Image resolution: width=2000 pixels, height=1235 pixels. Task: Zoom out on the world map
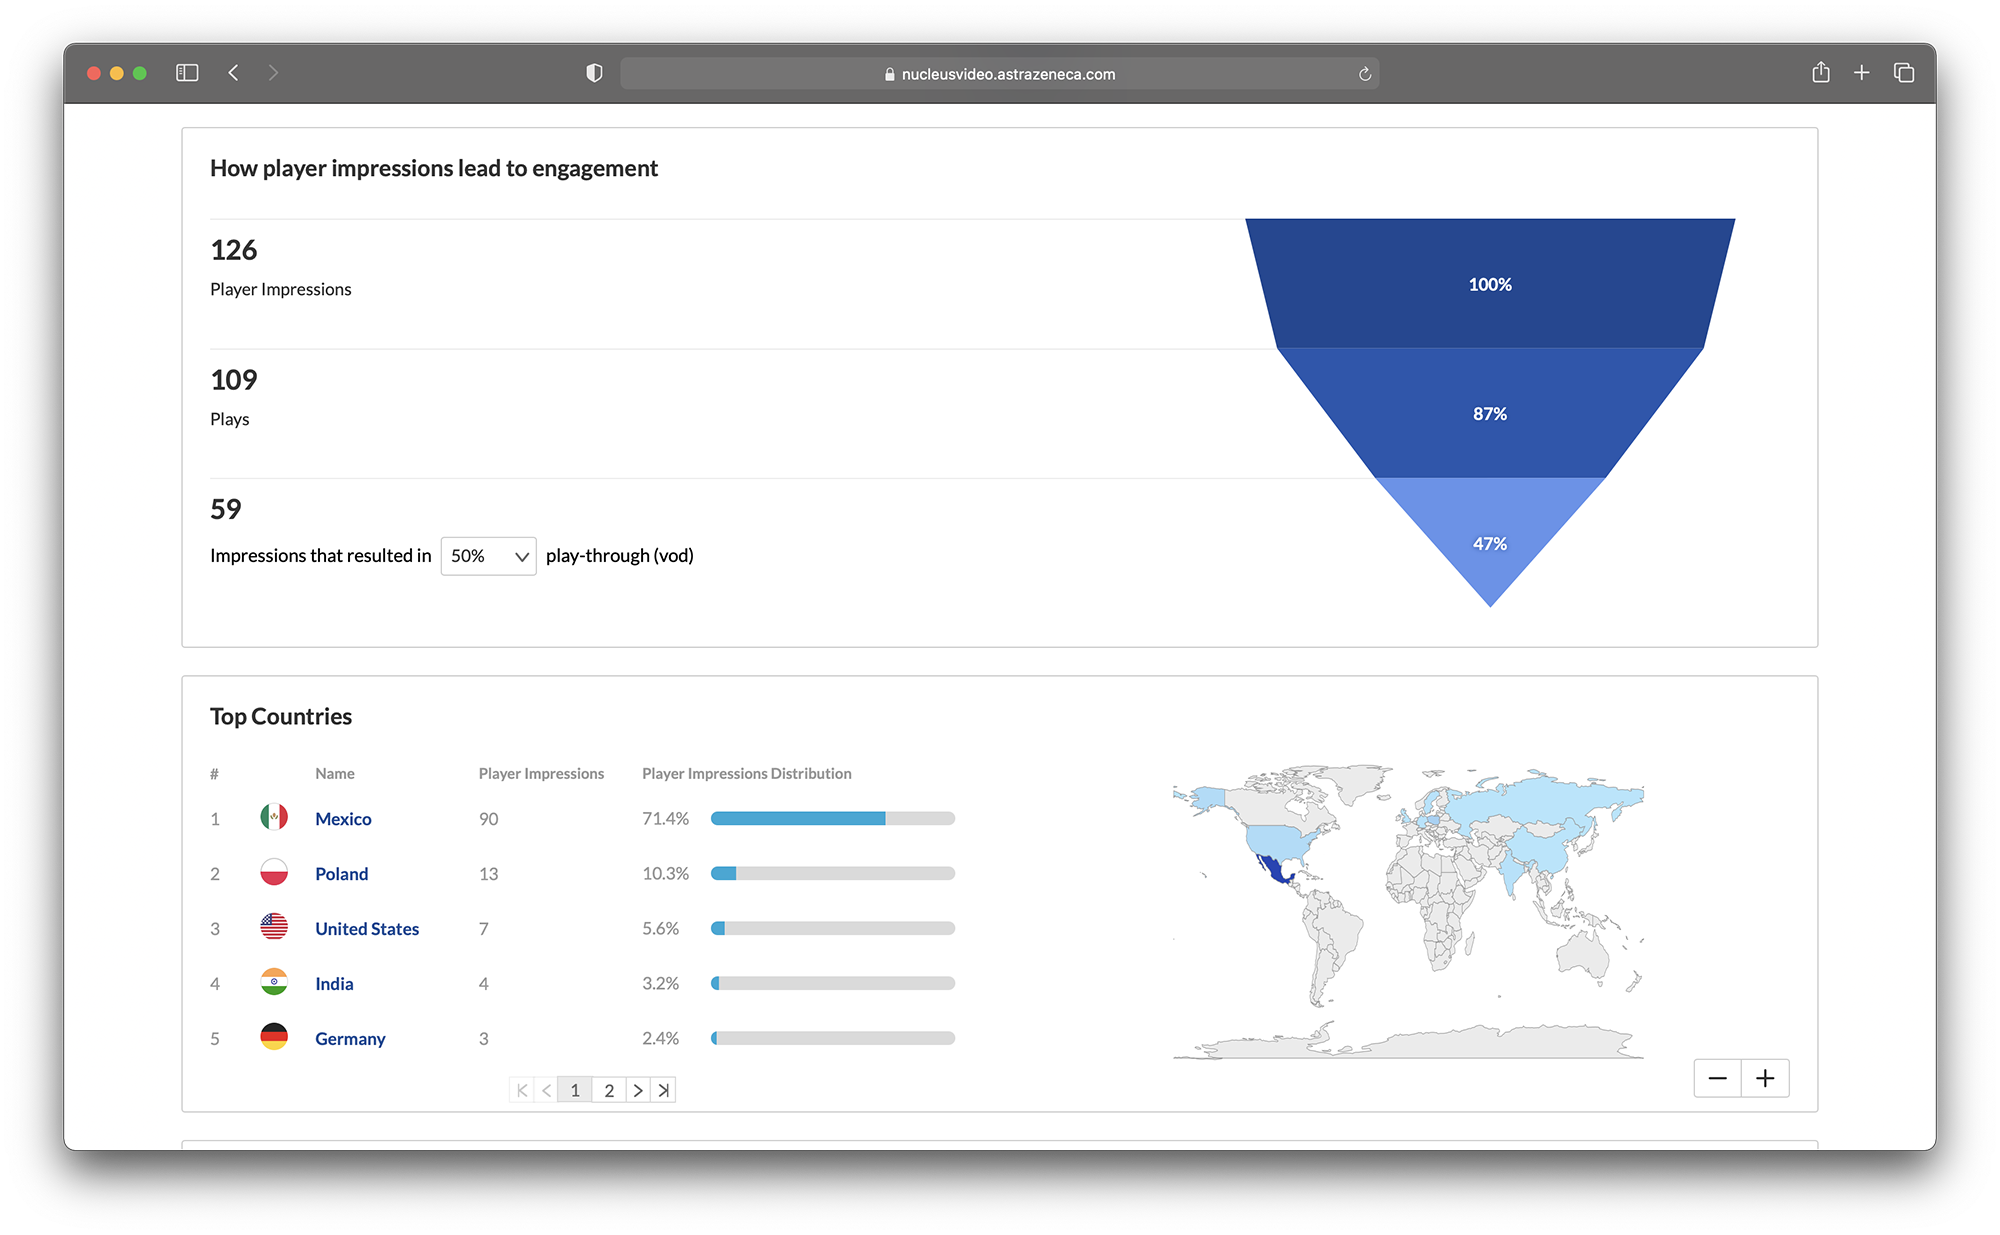click(x=1717, y=1078)
